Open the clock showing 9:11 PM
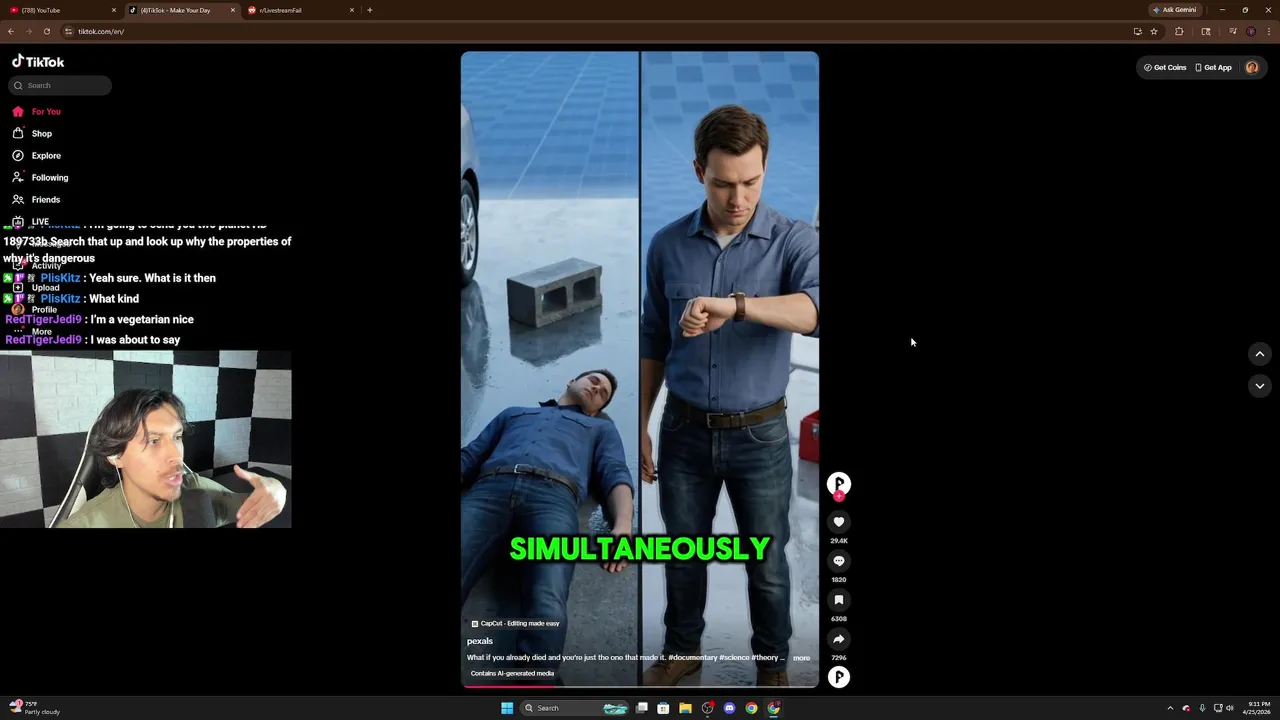The image size is (1280, 720). pos(1258,708)
